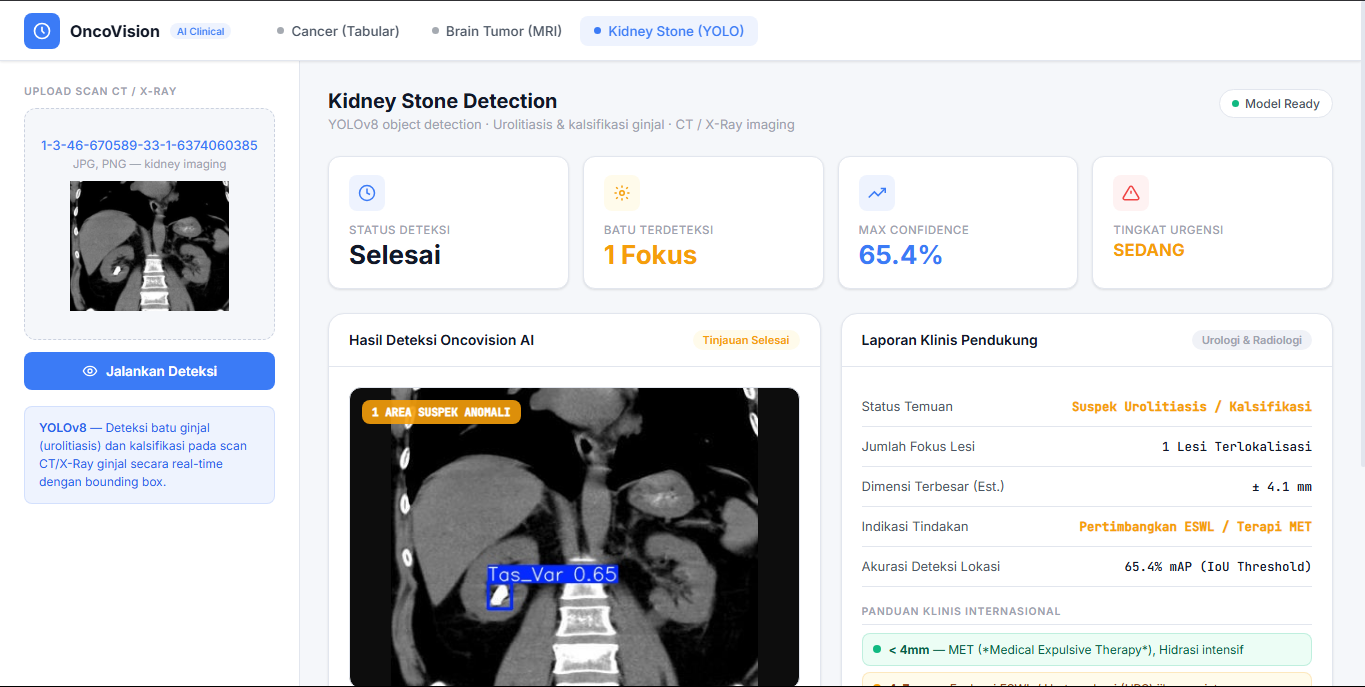1365x687 pixels.
Task: Click the green dot in Model Ready badge
Action: click(x=1235, y=104)
